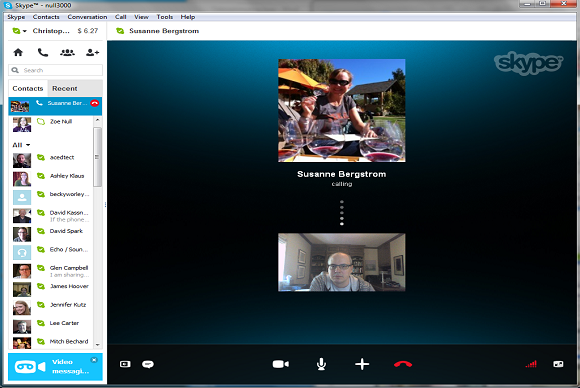Open the call phones dial pad icon
580x388 pixels.
click(x=43, y=53)
